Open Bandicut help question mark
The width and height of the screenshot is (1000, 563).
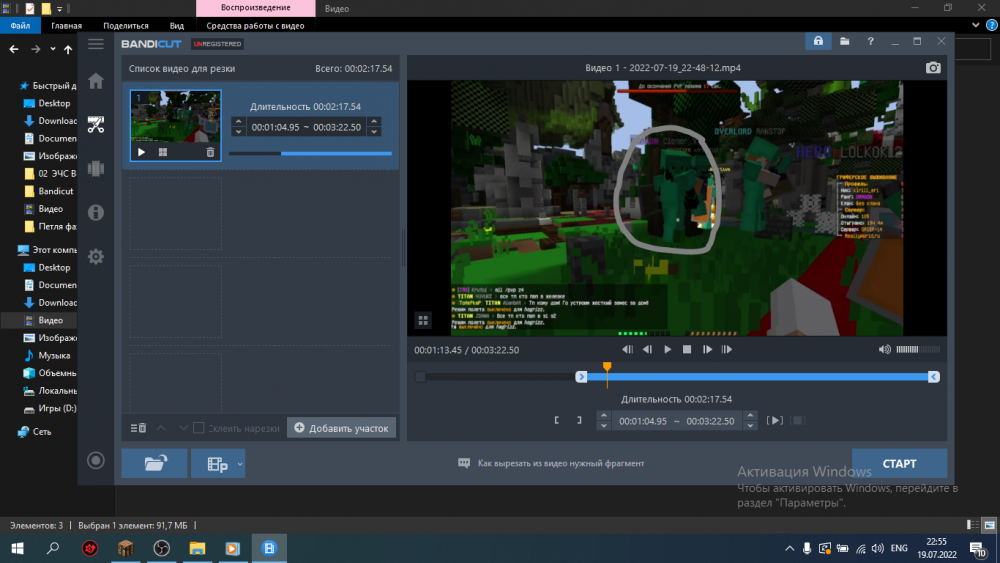pos(871,41)
